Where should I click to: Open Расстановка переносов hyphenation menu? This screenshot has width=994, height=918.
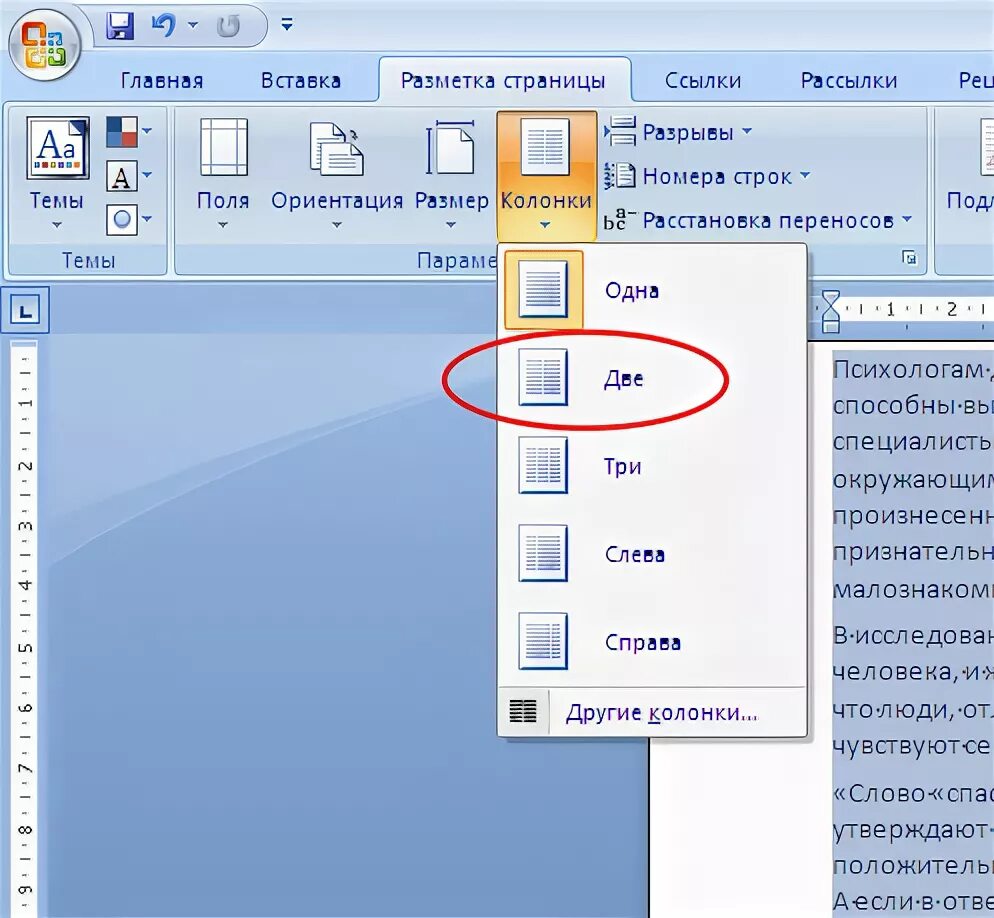click(757, 221)
